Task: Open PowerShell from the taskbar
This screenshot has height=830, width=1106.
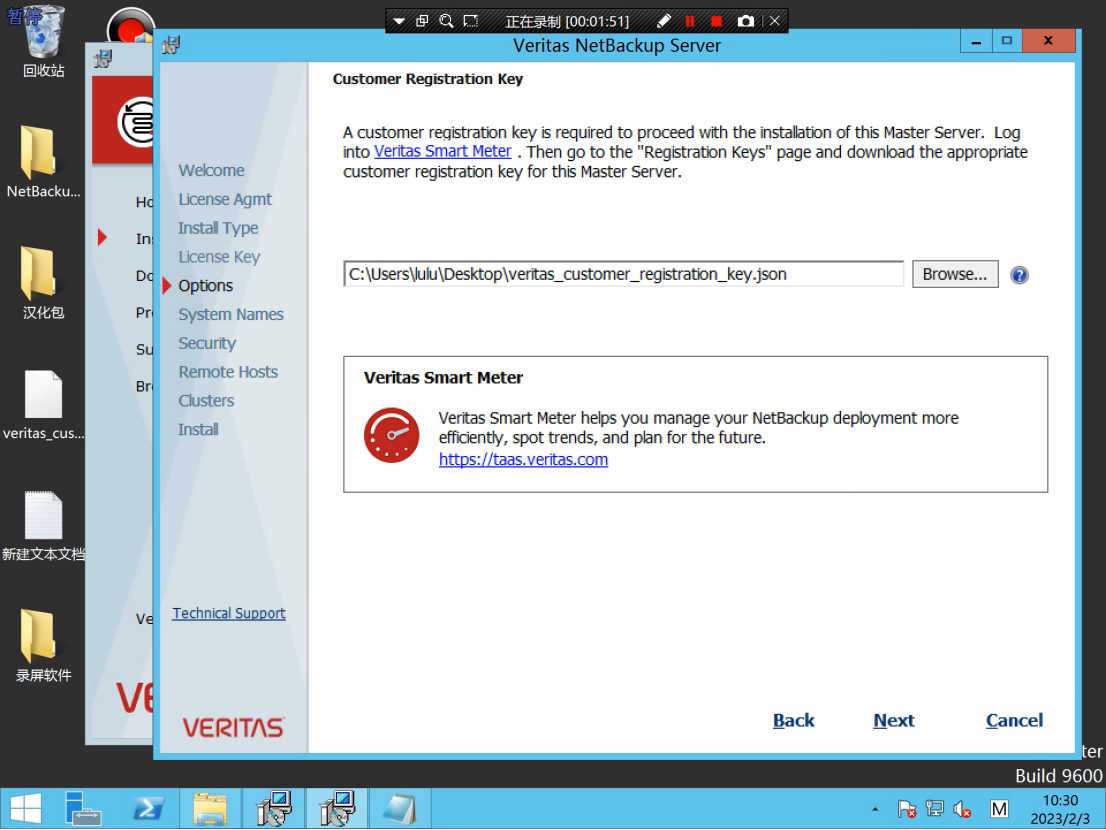Action: [148, 808]
